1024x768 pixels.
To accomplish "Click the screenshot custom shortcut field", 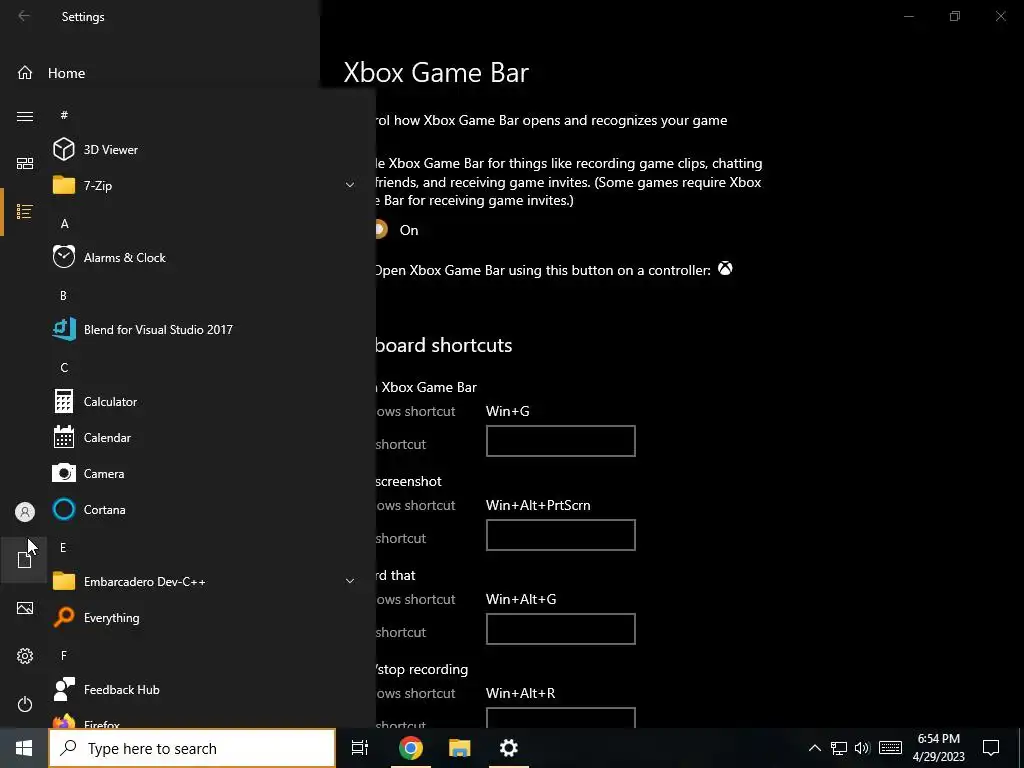I will click(x=560, y=535).
